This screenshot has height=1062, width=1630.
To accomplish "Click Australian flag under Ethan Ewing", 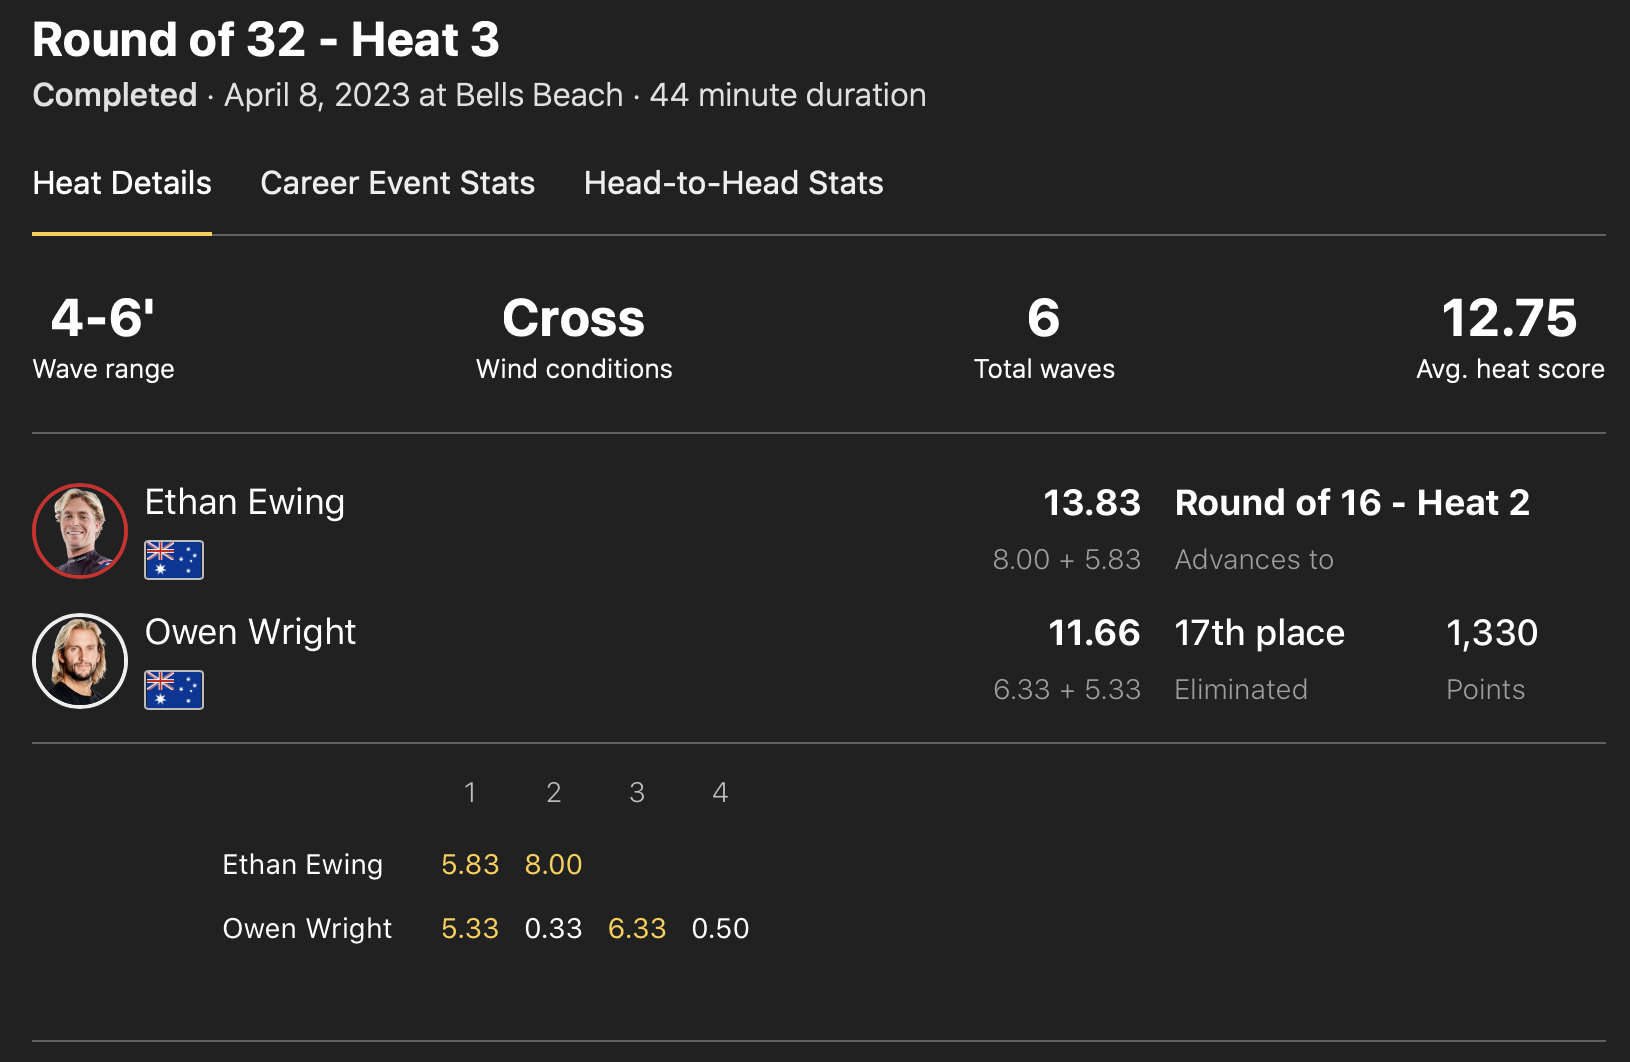I will tap(174, 560).
